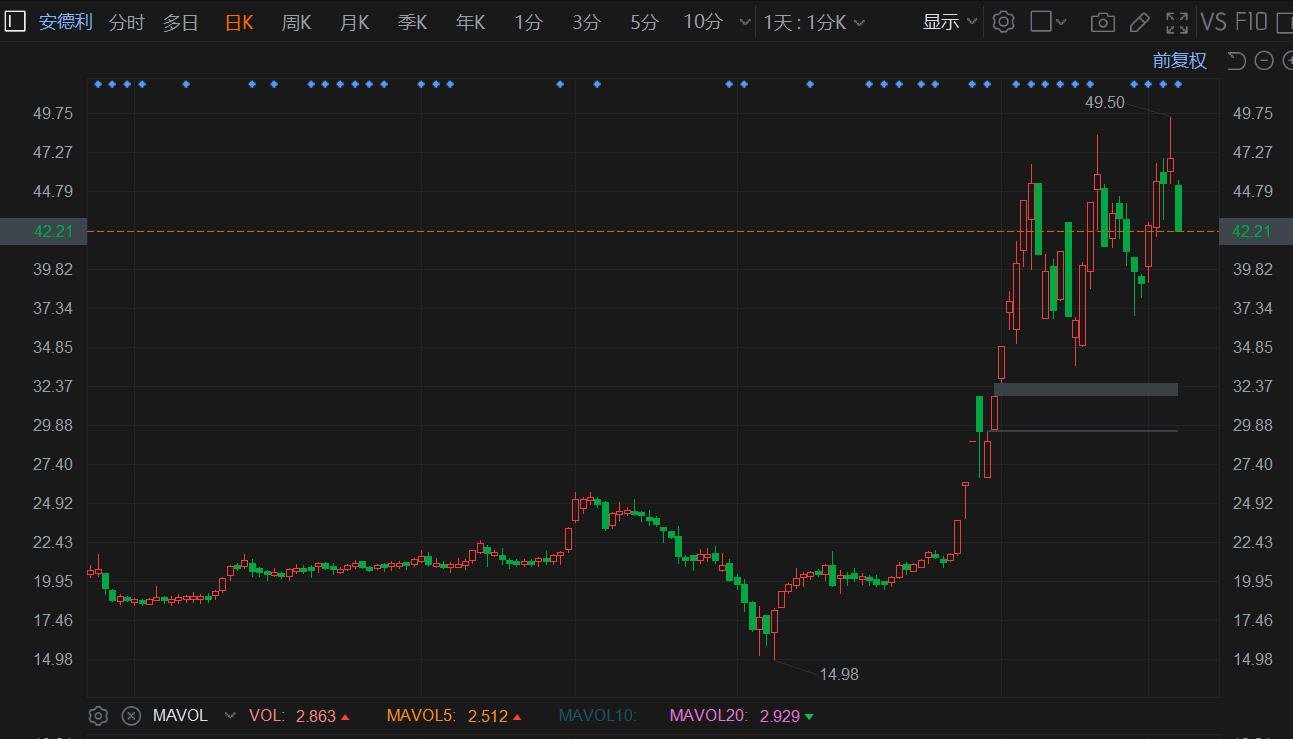Expand the 10分 interval dropdown arrow

(x=744, y=22)
